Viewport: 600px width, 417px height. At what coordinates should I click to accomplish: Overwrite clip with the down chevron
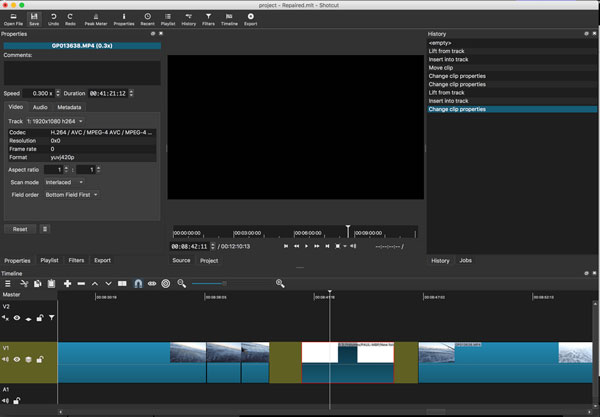pyautogui.click(x=108, y=283)
